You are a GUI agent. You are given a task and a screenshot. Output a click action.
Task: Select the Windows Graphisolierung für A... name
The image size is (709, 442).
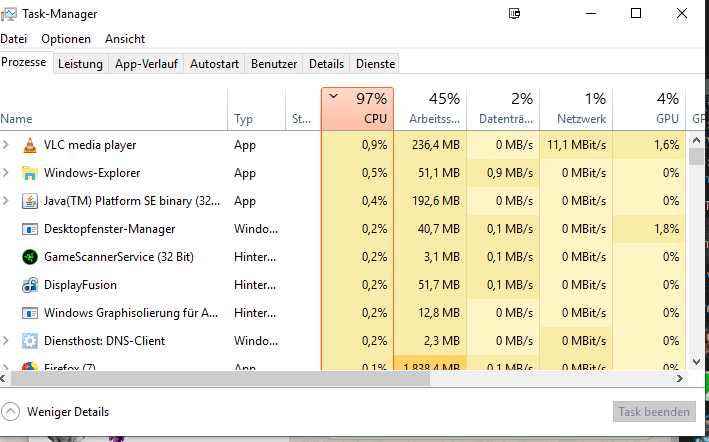pos(131,313)
